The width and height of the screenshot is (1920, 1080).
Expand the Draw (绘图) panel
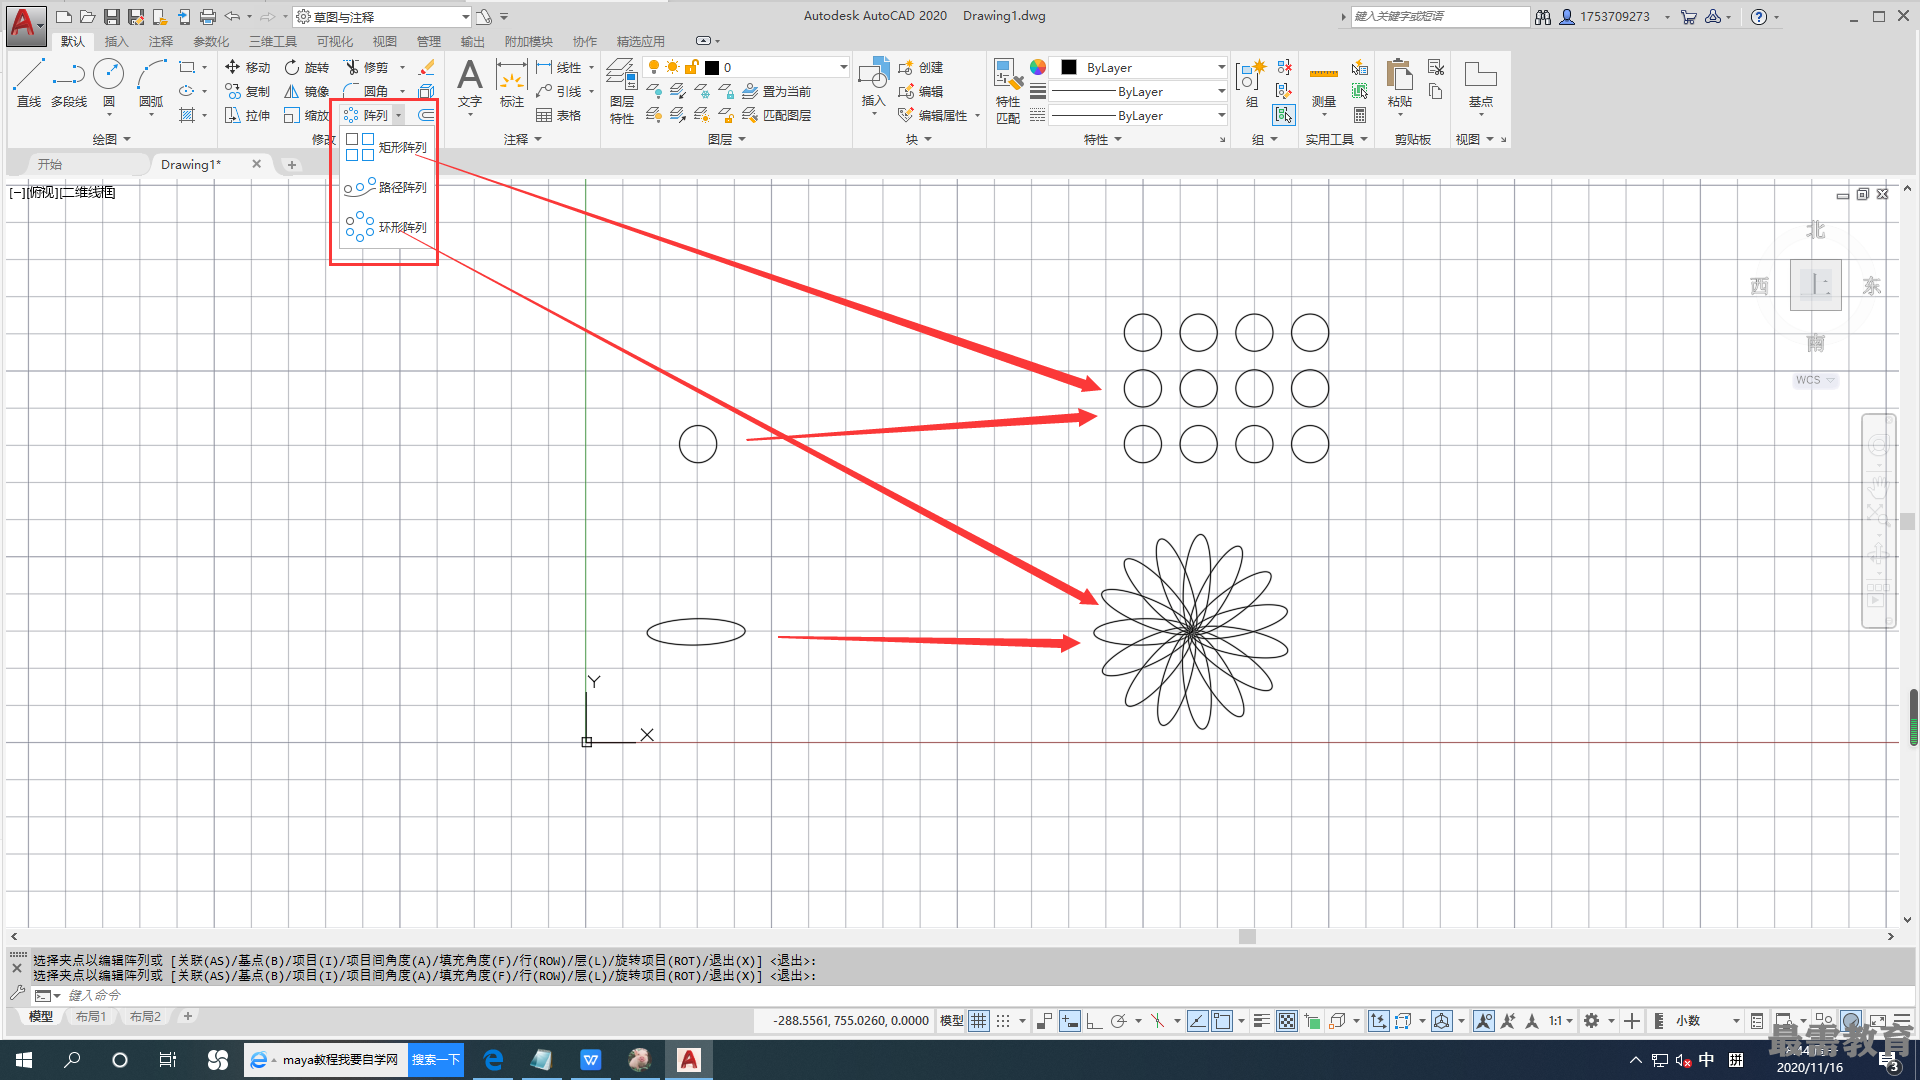[111, 139]
